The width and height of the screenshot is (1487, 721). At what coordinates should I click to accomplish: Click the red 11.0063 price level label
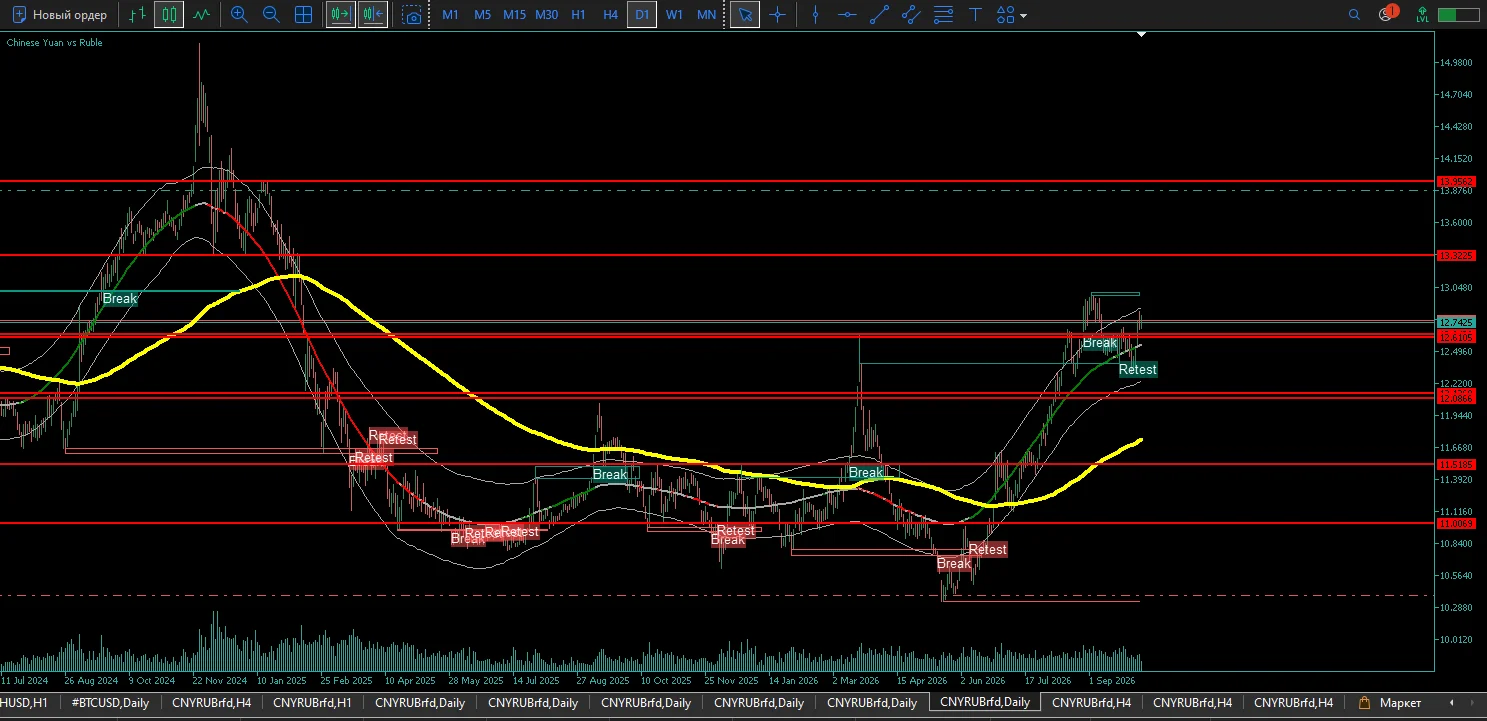click(x=1455, y=523)
